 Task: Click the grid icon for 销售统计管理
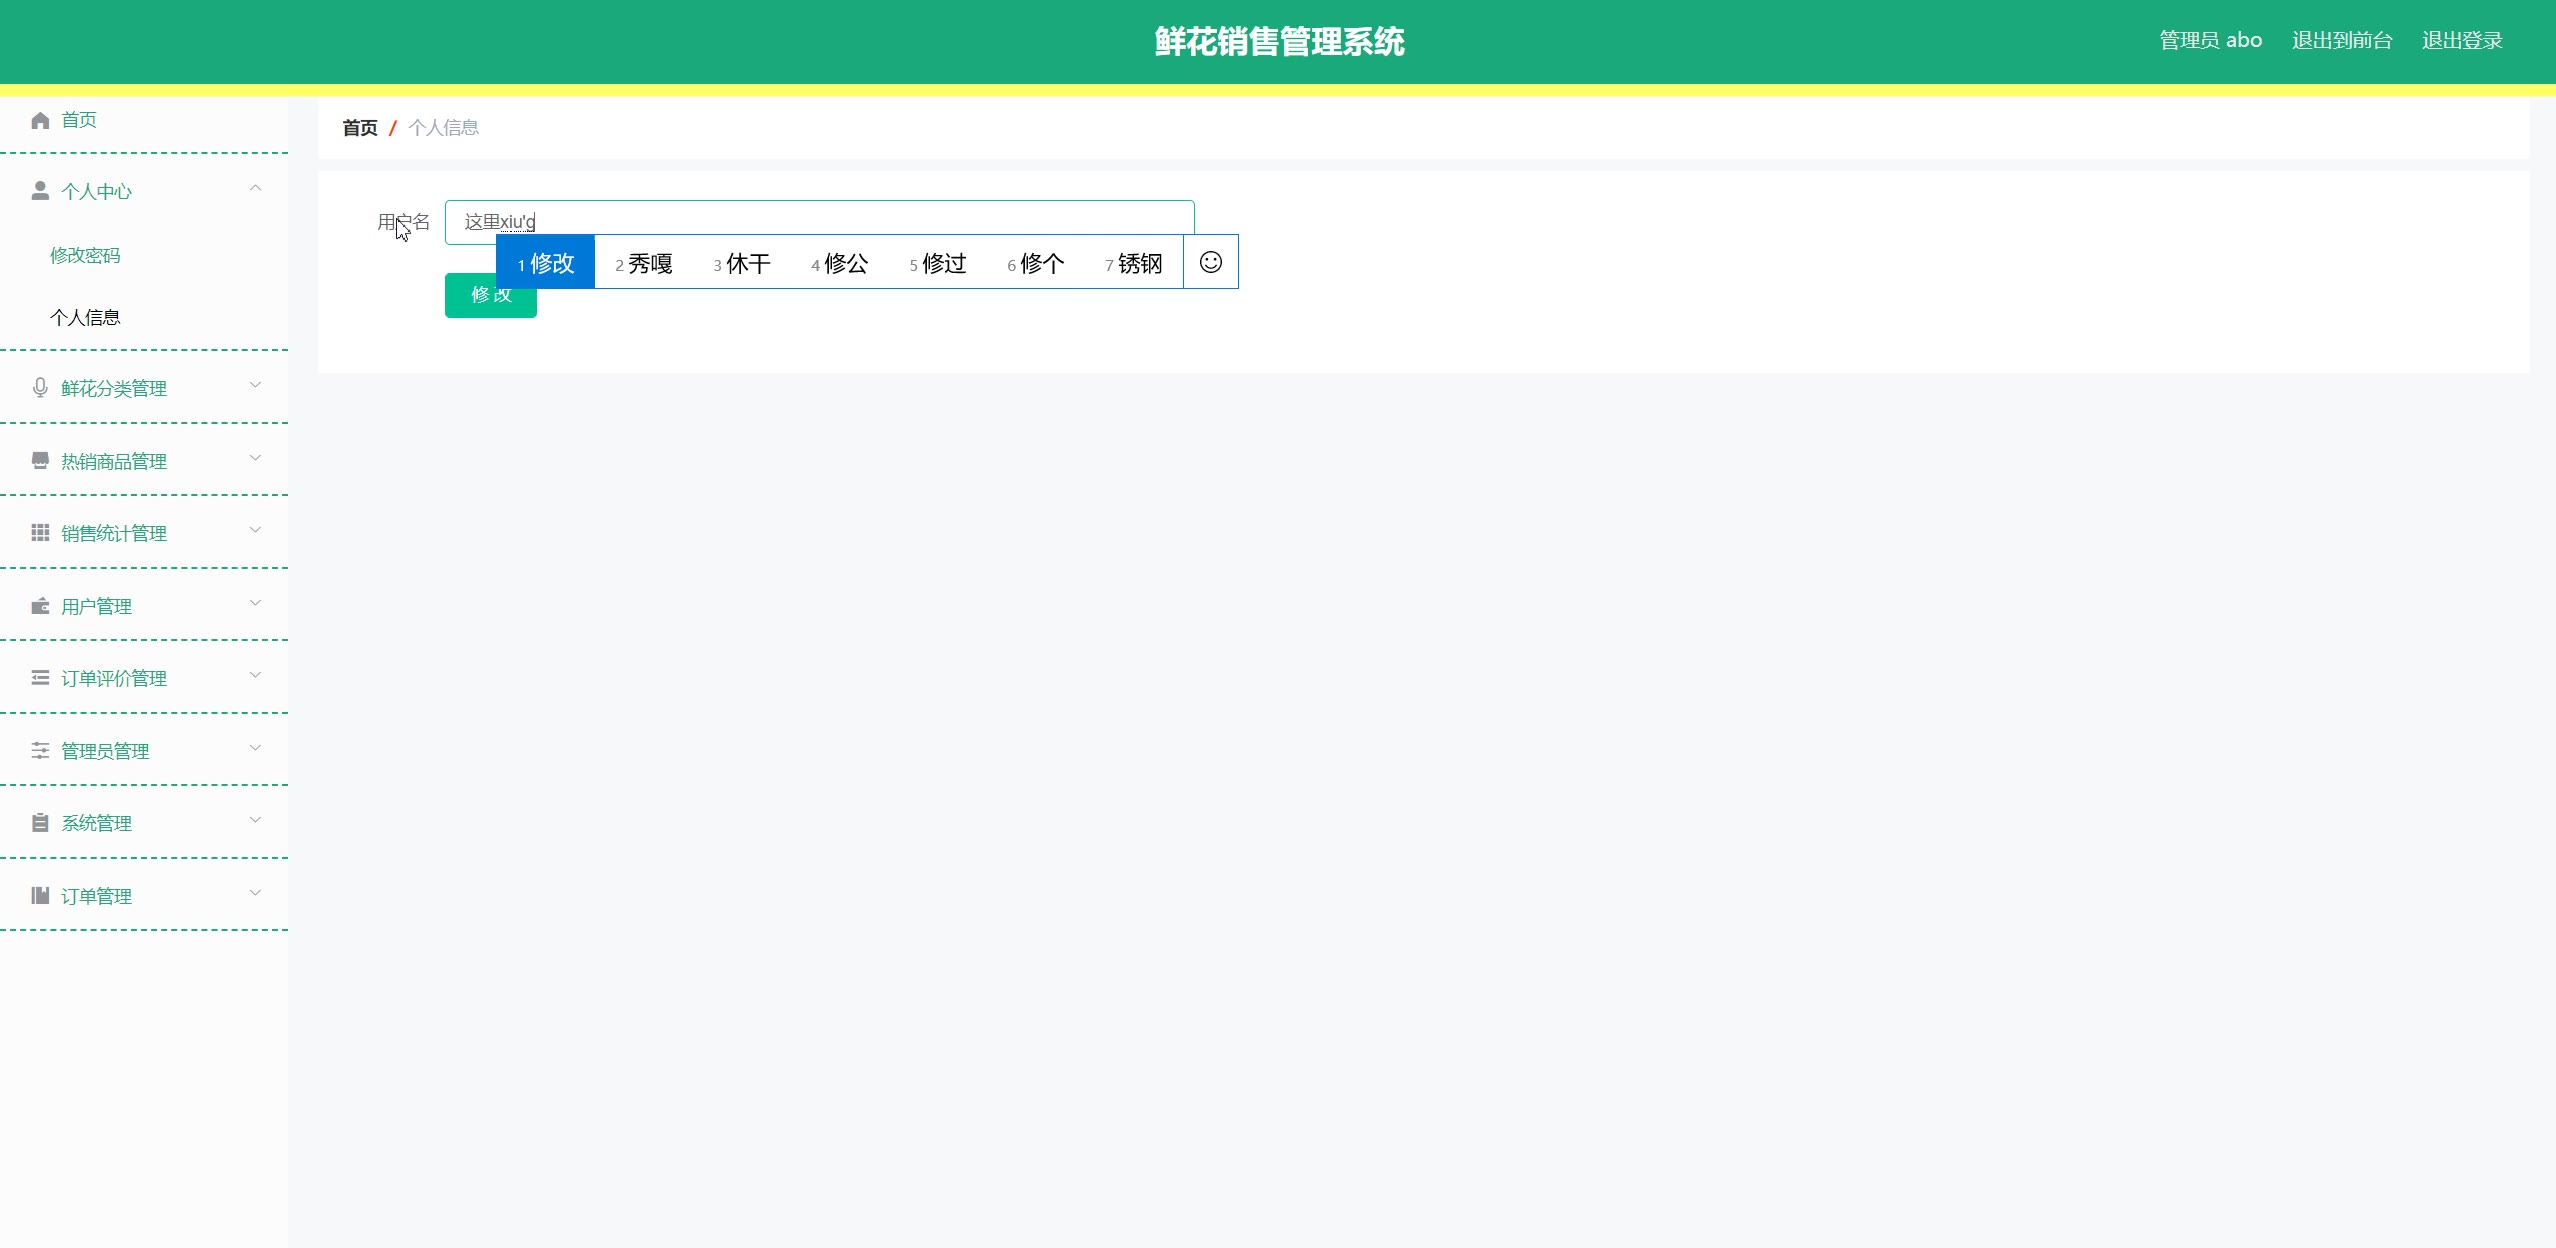tap(40, 533)
